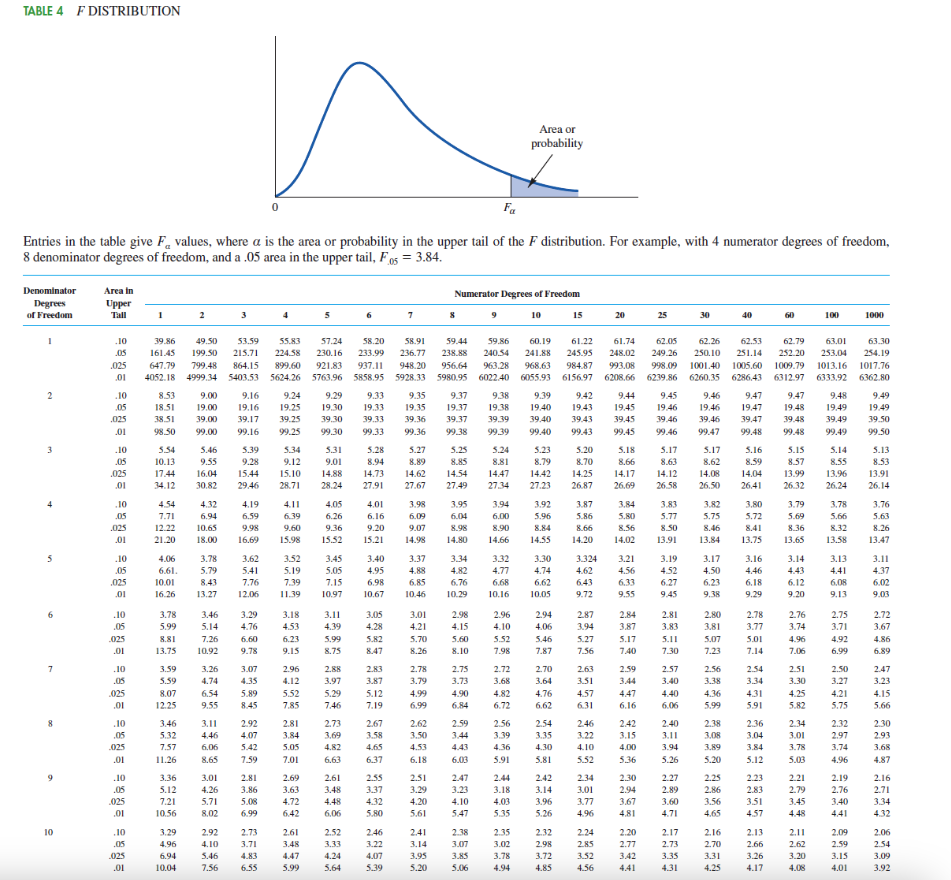The width and height of the screenshot is (951, 880).
Task: Click the cell value '12.25' in denominator row 7
Action: click(166, 705)
